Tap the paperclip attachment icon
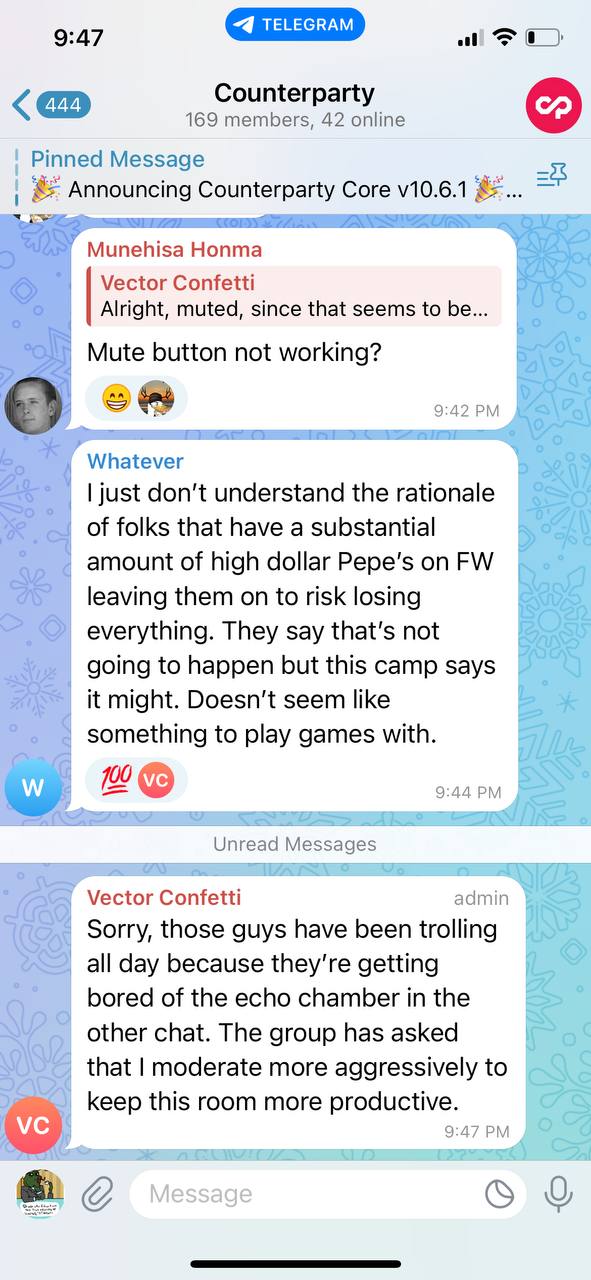This screenshot has width=591, height=1280. pos(97,1194)
